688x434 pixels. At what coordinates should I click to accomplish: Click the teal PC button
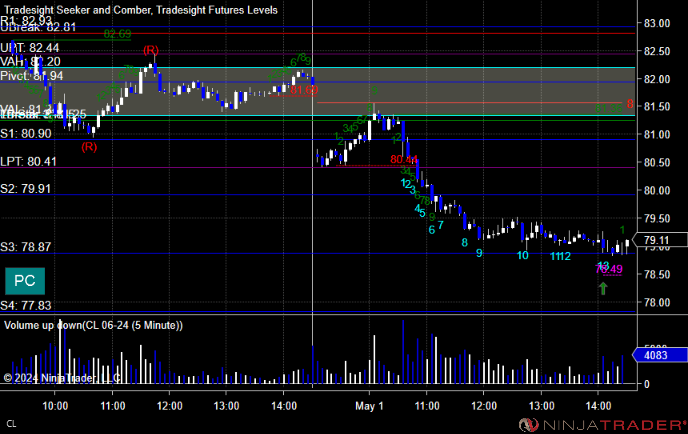pos(25,281)
